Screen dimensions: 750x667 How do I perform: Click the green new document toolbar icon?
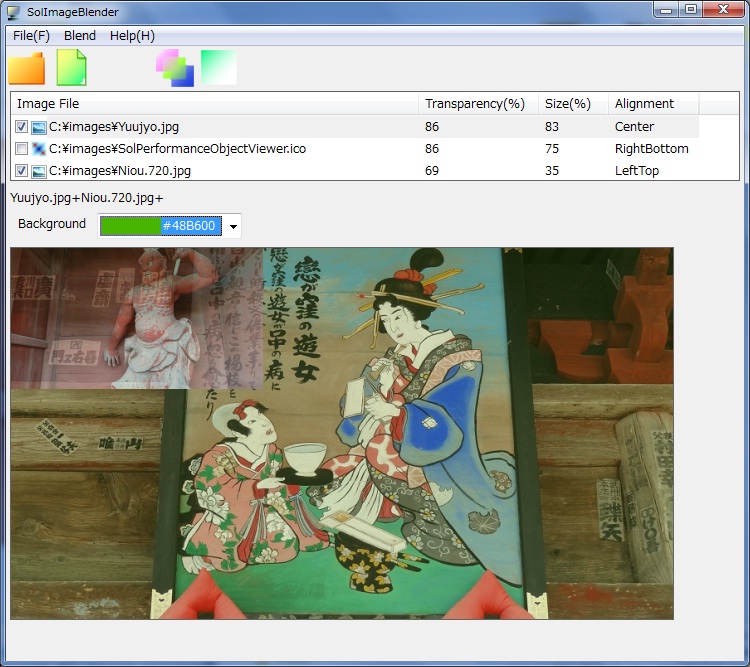pos(71,67)
